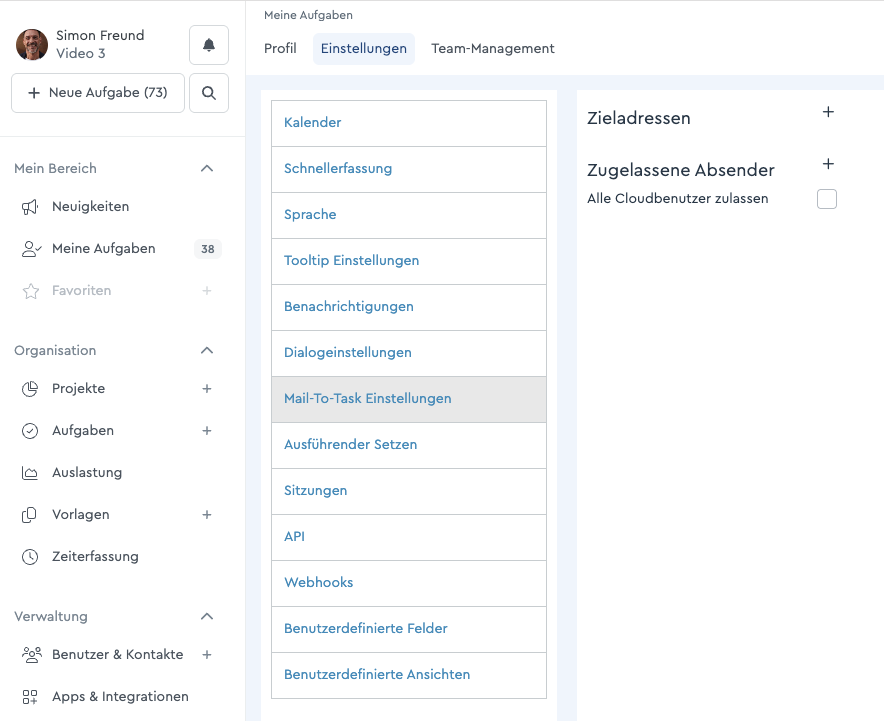Collapse the Verwaltung section
884x721 pixels.
pyautogui.click(x=207, y=617)
